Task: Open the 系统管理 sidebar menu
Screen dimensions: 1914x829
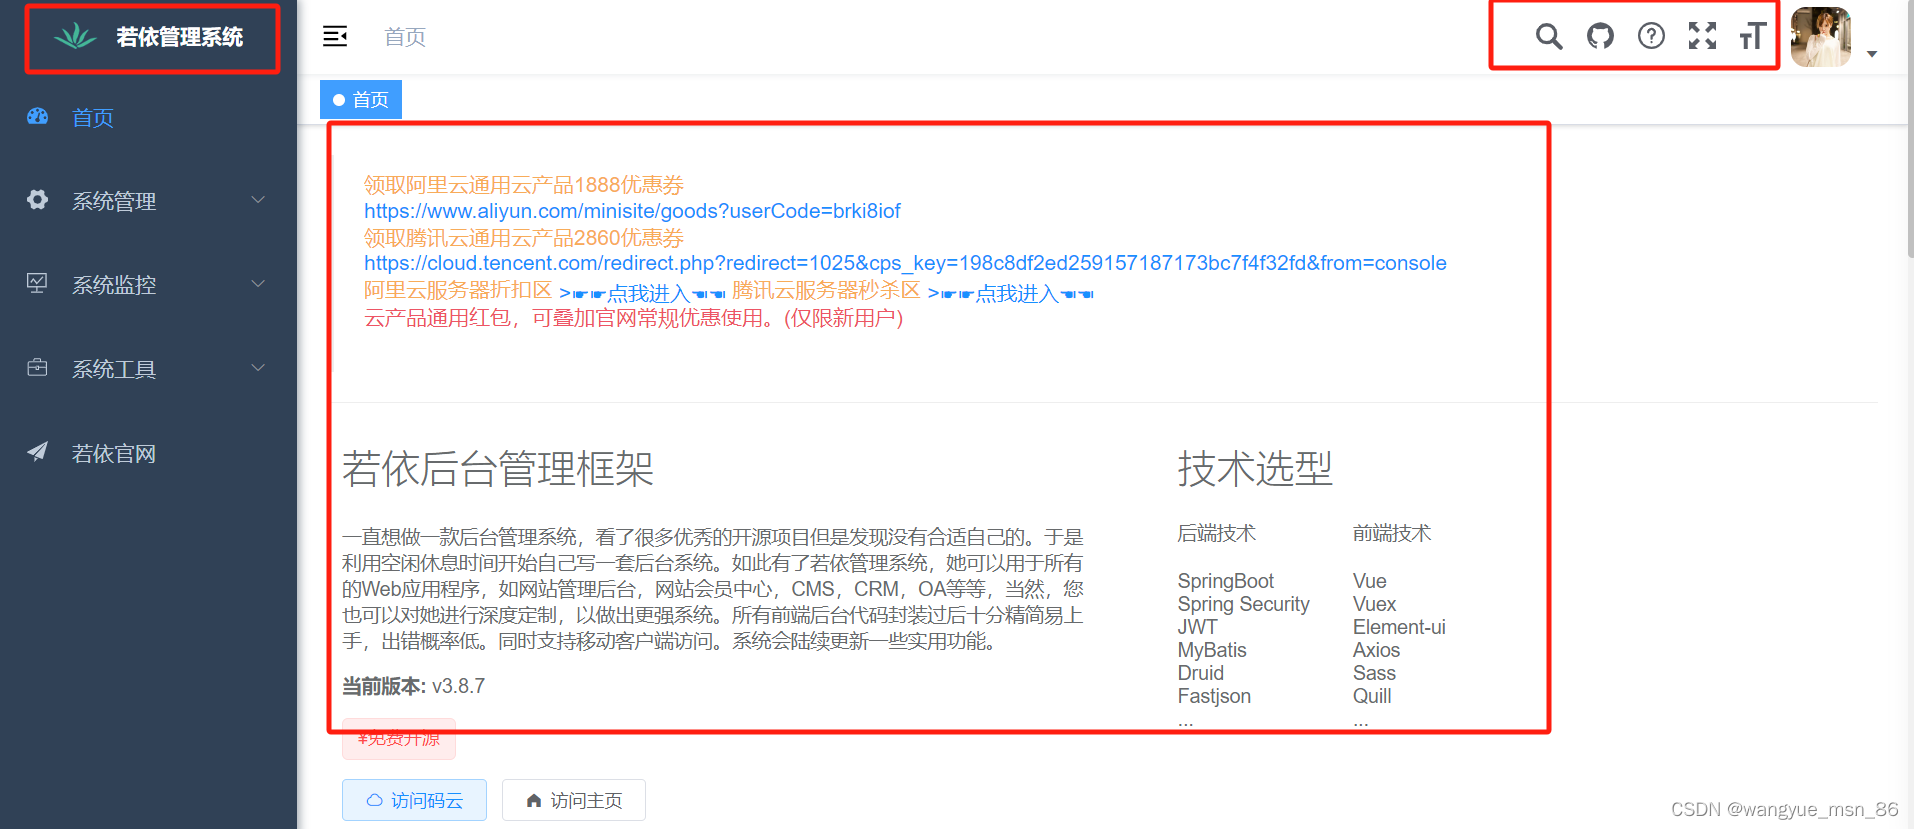Action: (x=148, y=201)
